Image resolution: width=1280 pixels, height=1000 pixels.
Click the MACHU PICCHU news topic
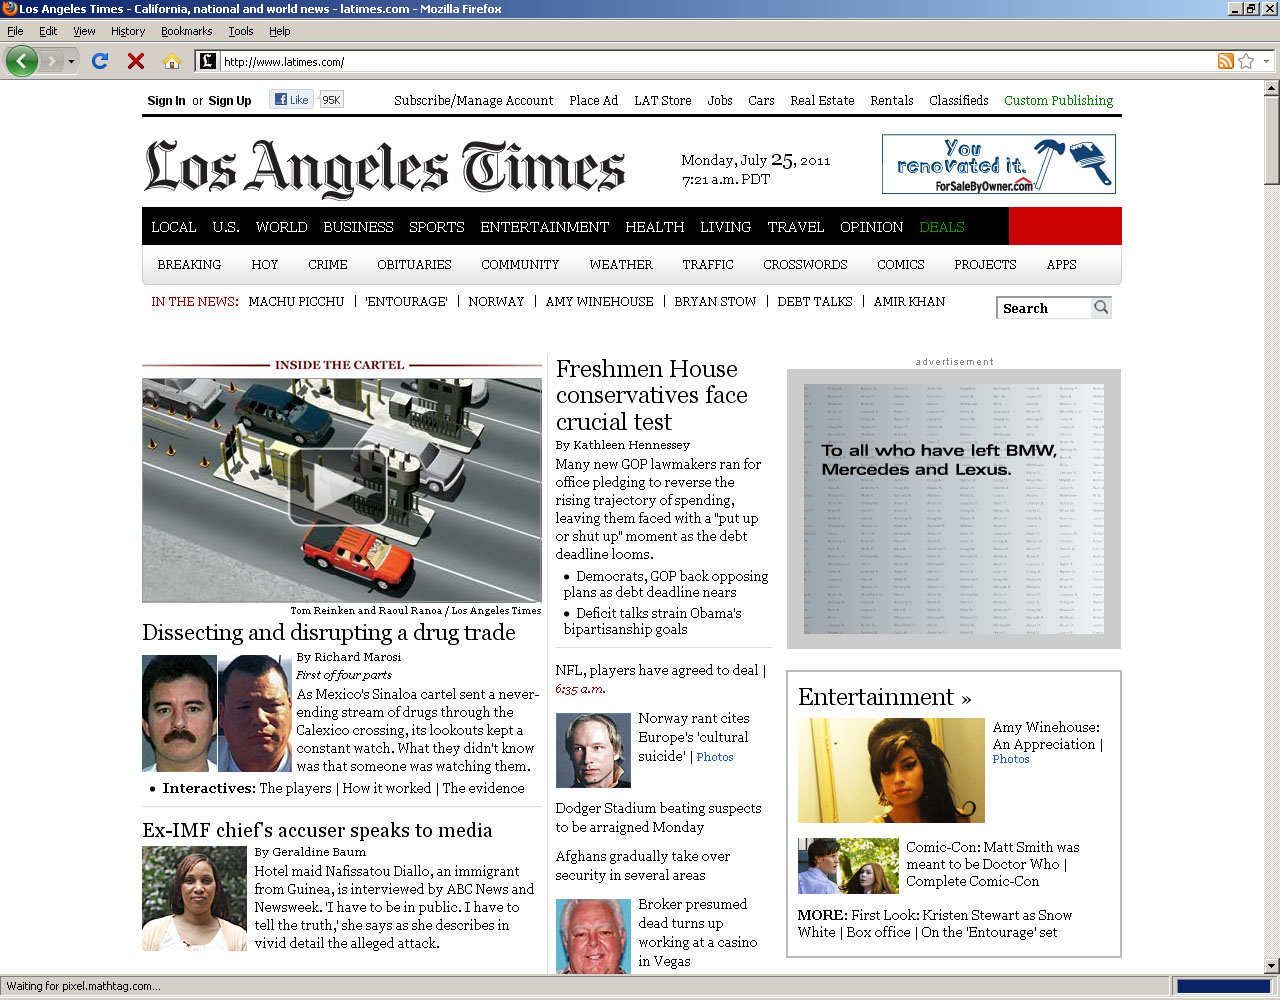pyautogui.click(x=296, y=302)
